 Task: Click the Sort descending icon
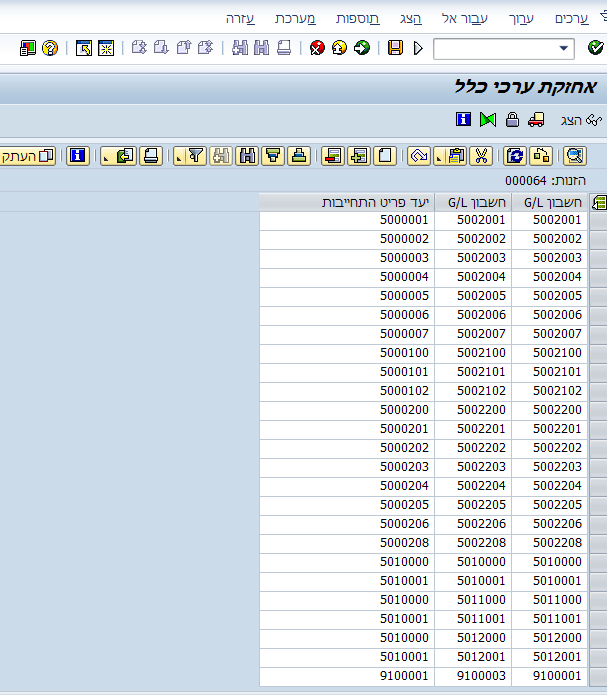coord(273,156)
